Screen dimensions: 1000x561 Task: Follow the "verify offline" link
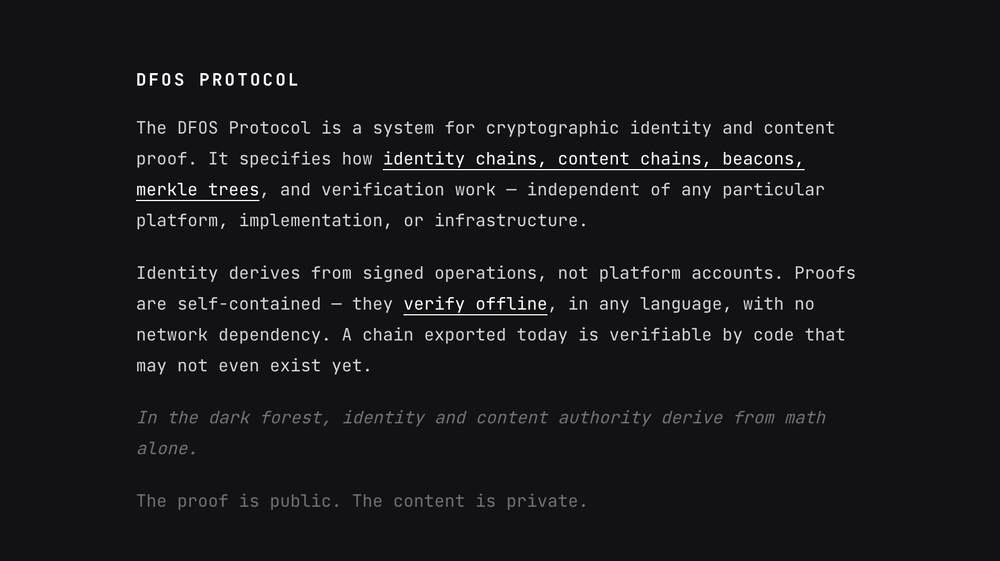[475, 304]
